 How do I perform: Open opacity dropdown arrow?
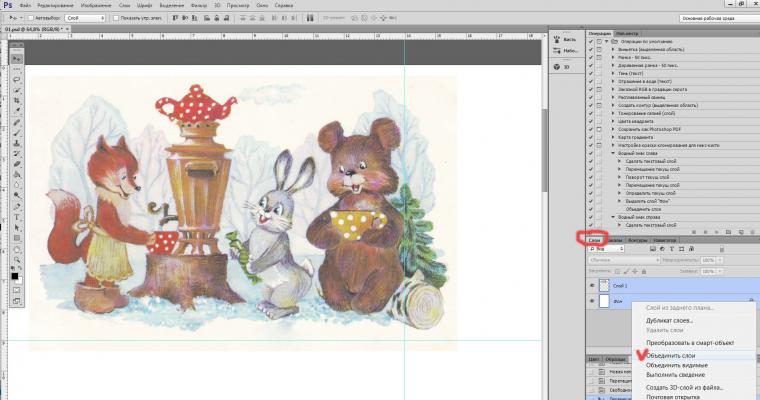pos(720,260)
